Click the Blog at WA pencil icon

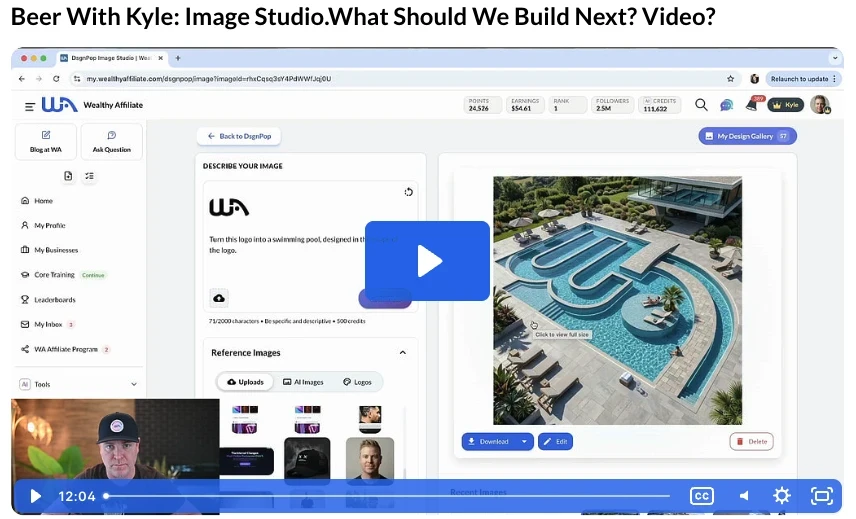(46, 135)
